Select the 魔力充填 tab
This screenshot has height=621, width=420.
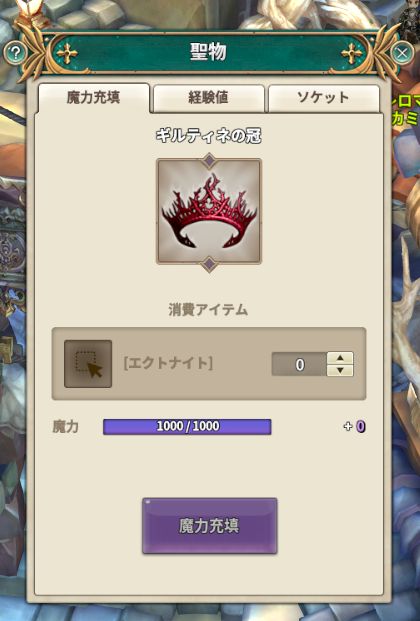tap(94, 97)
